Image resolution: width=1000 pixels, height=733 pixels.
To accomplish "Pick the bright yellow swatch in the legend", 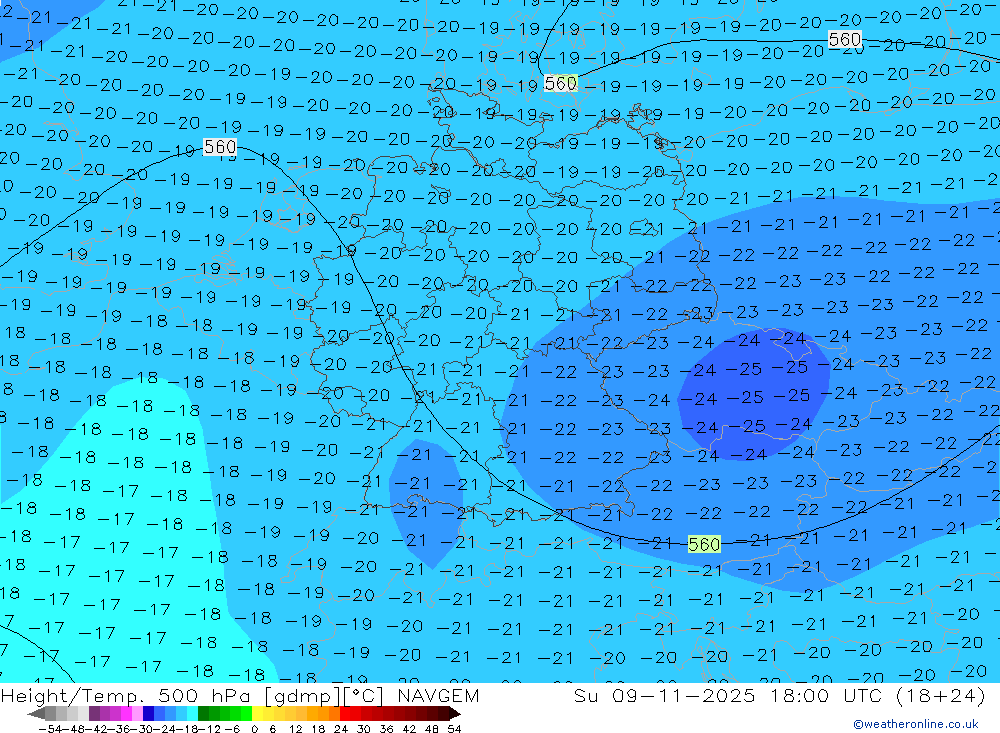I will pyautogui.click(x=258, y=713).
